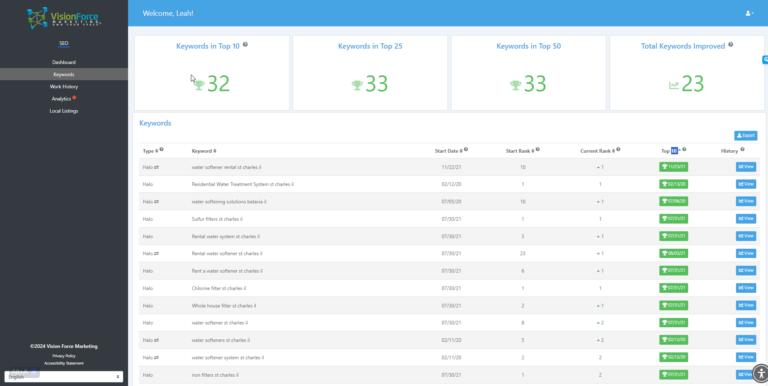Open Analytics in the sidebar
The width and height of the screenshot is (768, 386).
click(61, 99)
